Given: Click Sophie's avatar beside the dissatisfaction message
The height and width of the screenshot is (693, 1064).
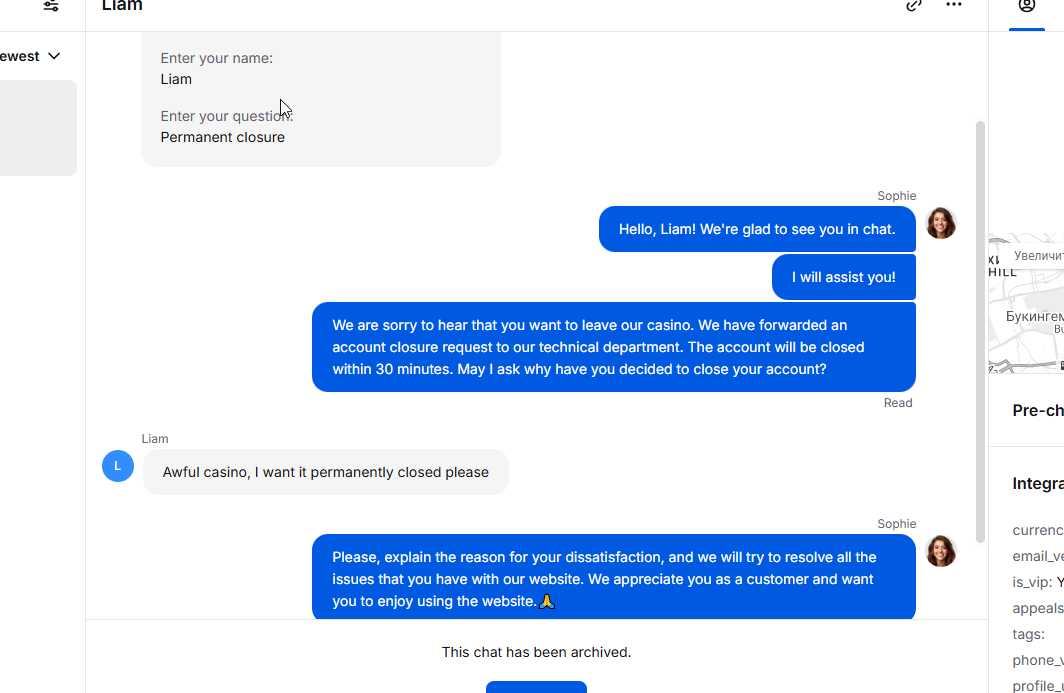Looking at the screenshot, I should (x=941, y=551).
